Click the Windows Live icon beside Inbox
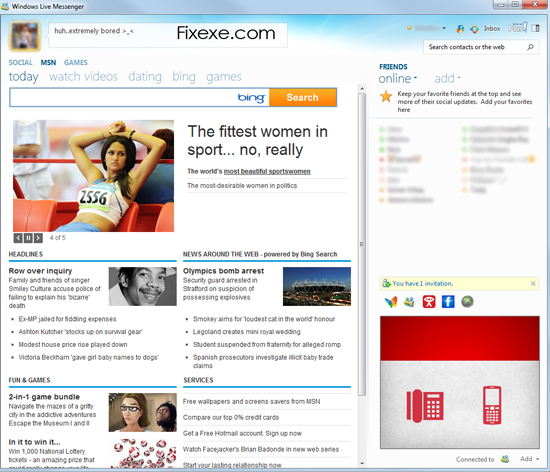 pos(474,29)
